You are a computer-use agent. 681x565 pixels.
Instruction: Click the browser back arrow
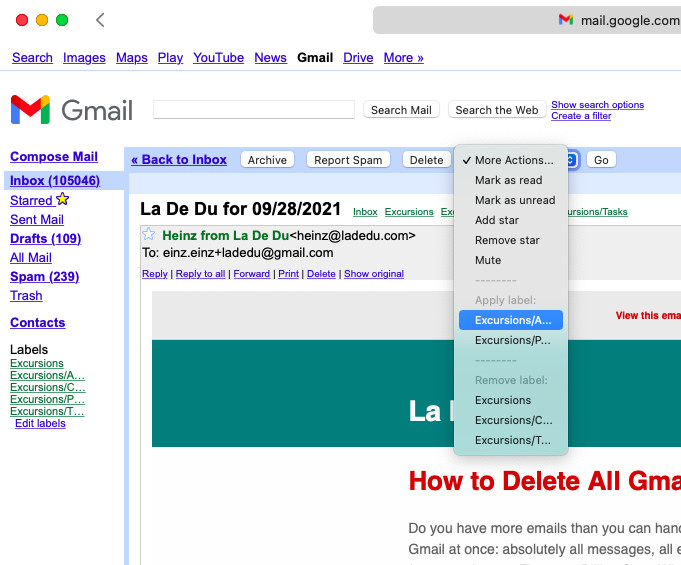(x=100, y=20)
